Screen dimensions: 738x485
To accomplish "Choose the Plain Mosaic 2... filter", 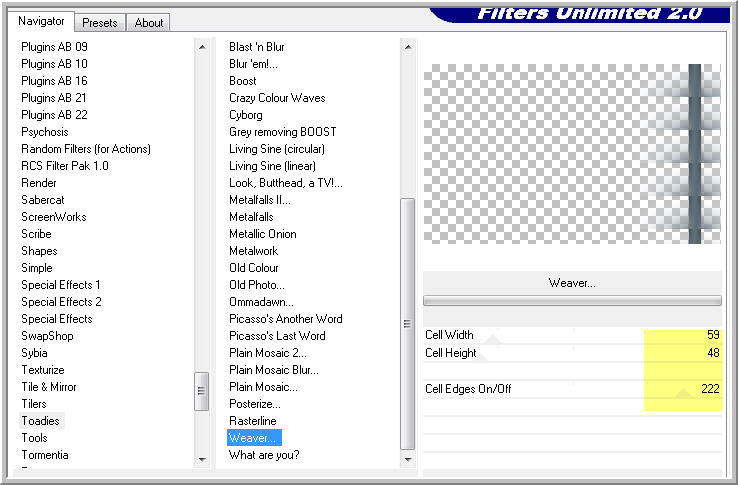I will pyautogui.click(x=268, y=353).
